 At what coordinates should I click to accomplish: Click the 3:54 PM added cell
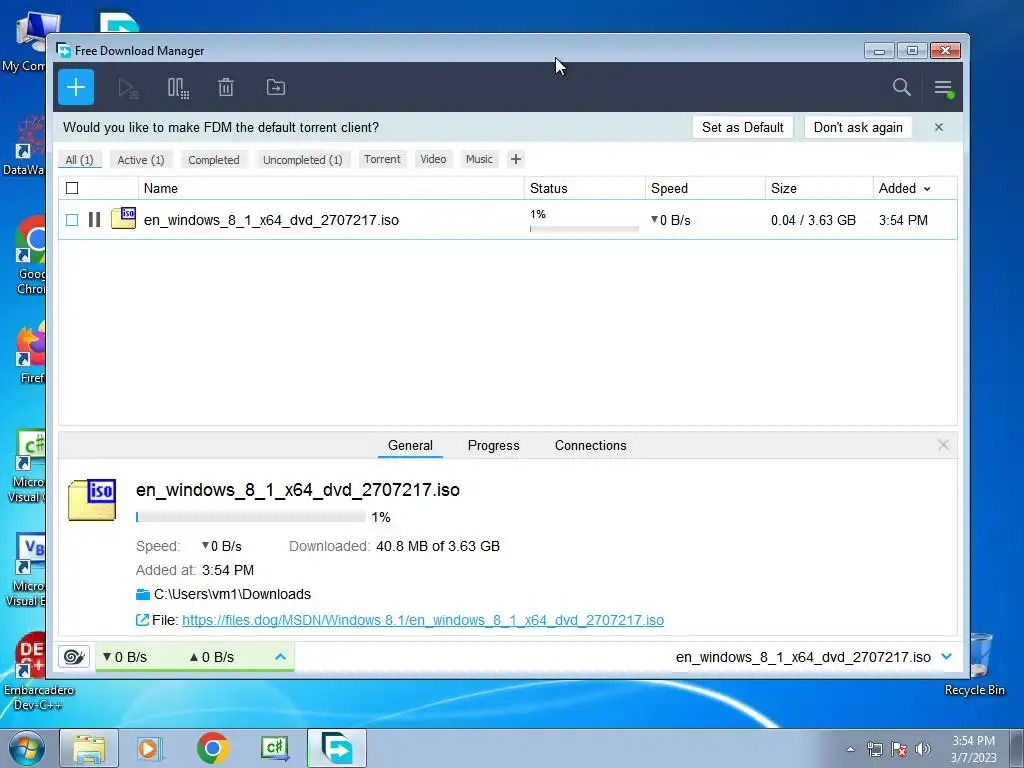(x=903, y=220)
